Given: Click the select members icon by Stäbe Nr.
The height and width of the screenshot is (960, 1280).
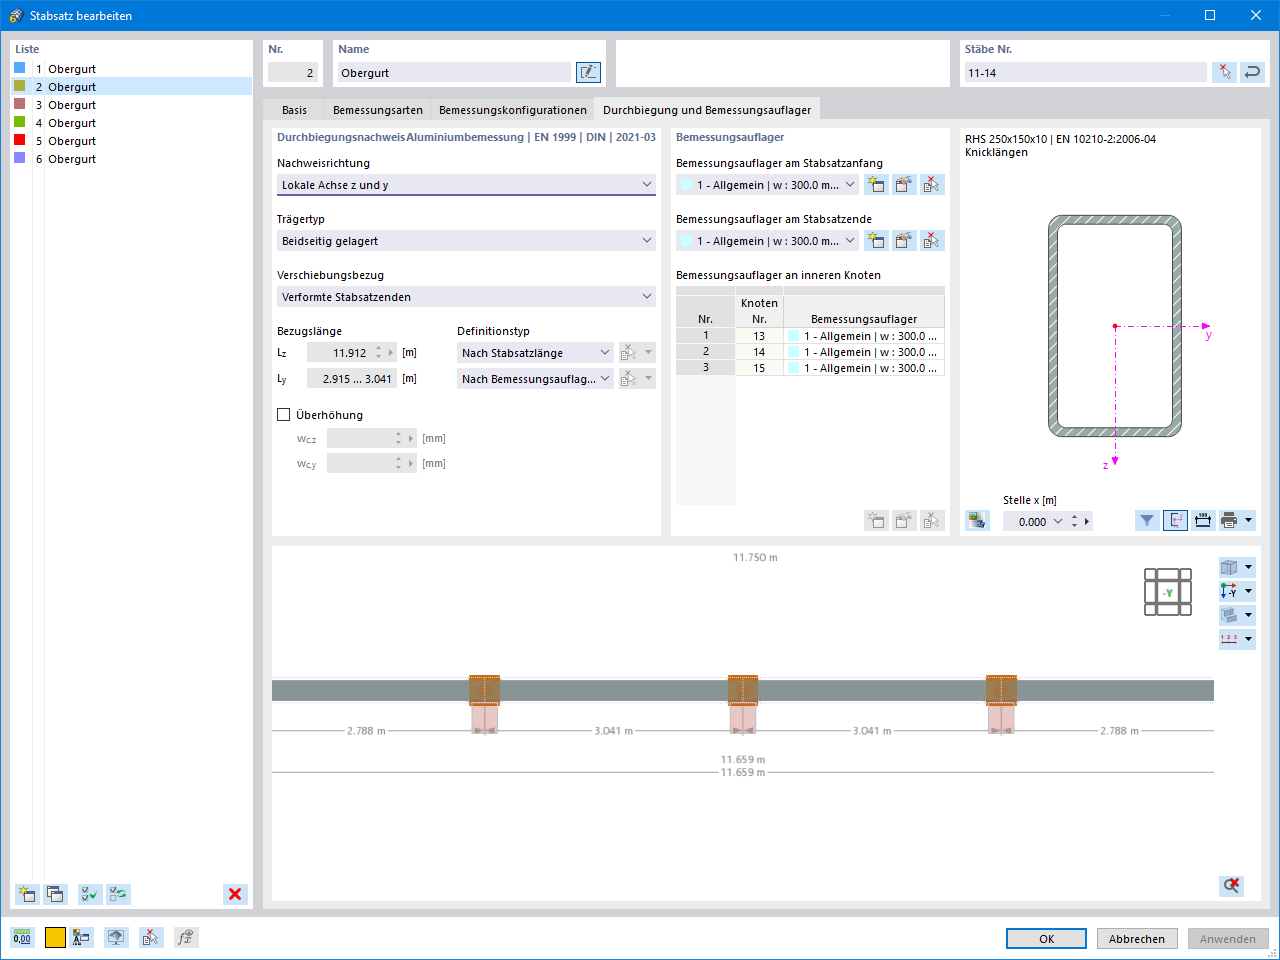Looking at the screenshot, I should 1224,72.
